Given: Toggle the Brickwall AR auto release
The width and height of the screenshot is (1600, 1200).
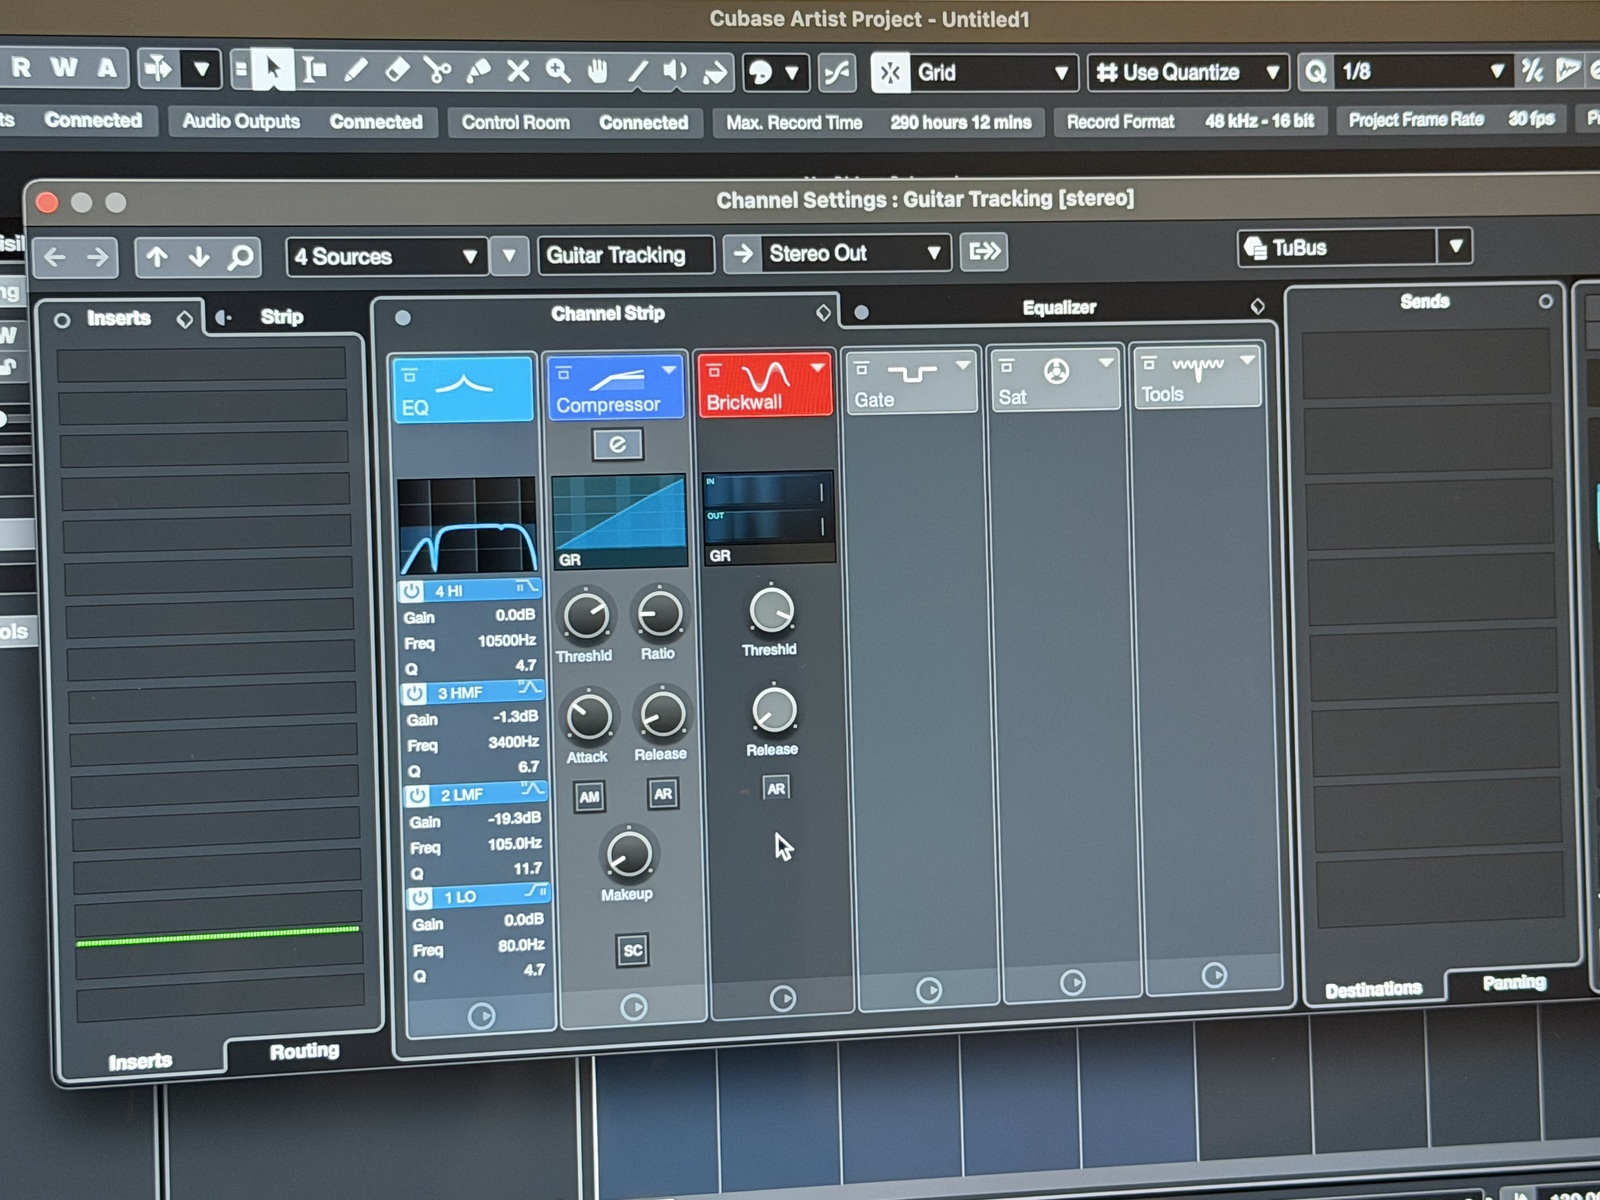Looking at the screenshot, I should (x=776, y=788).
